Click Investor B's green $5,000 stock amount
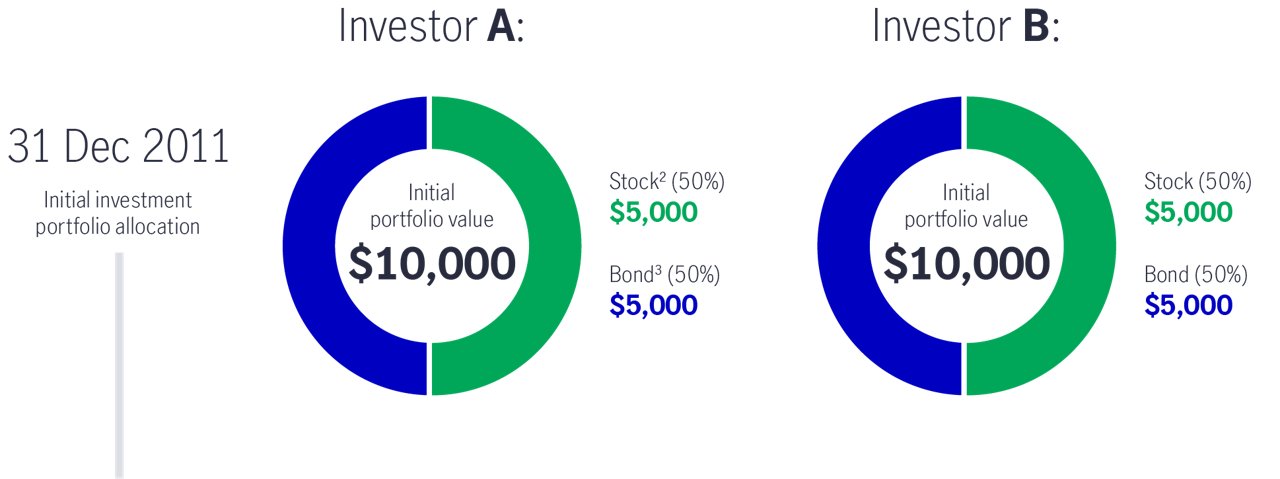The image size is (1280, 479). [1188, 212]
